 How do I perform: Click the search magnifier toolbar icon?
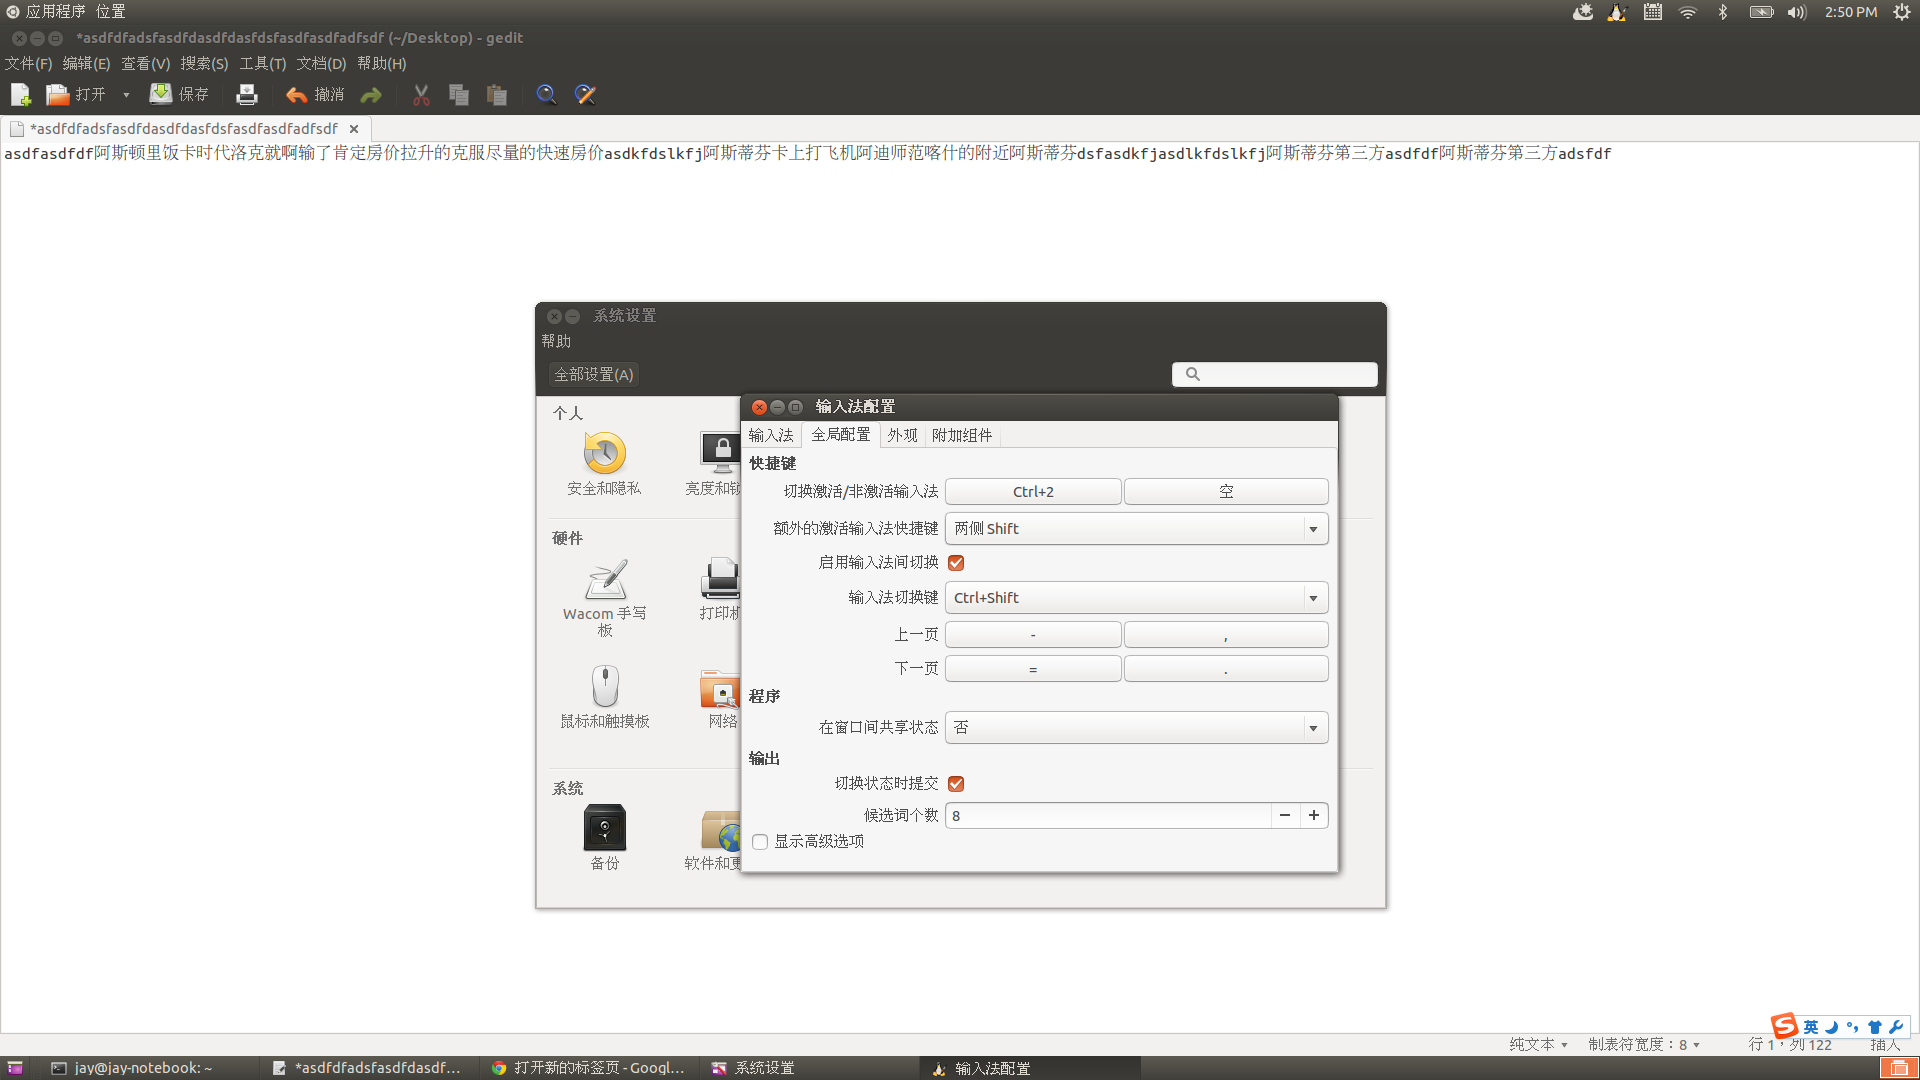click(x=546, y=95)
